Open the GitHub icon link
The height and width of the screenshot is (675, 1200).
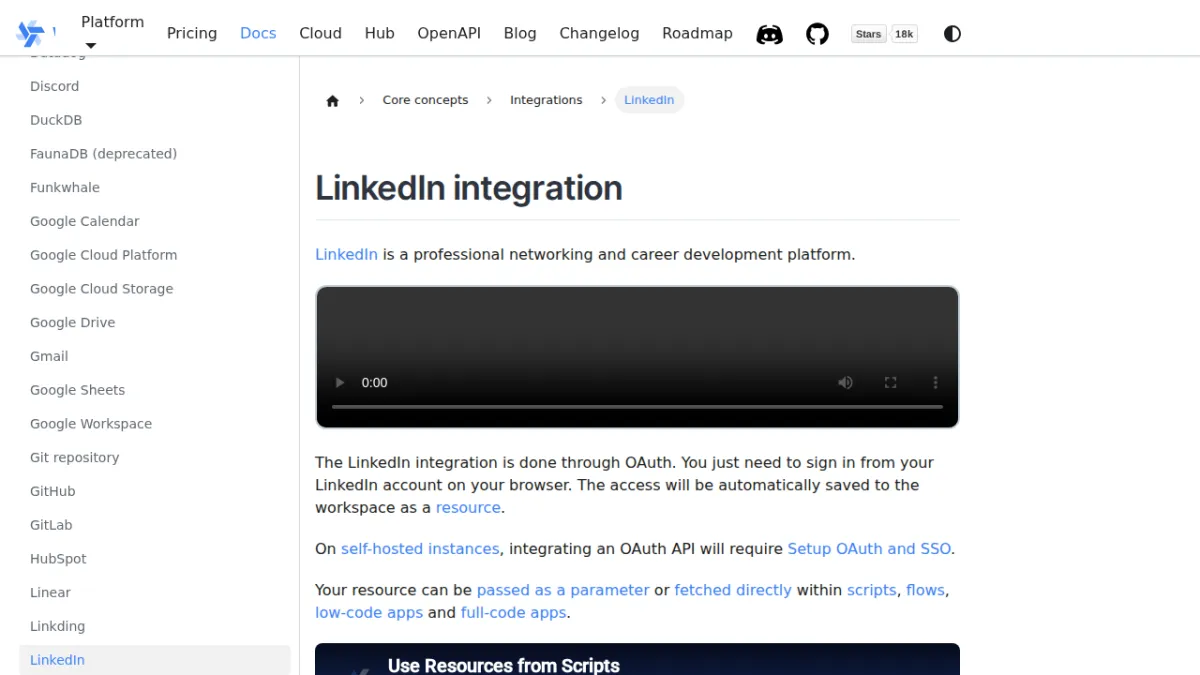817,34
